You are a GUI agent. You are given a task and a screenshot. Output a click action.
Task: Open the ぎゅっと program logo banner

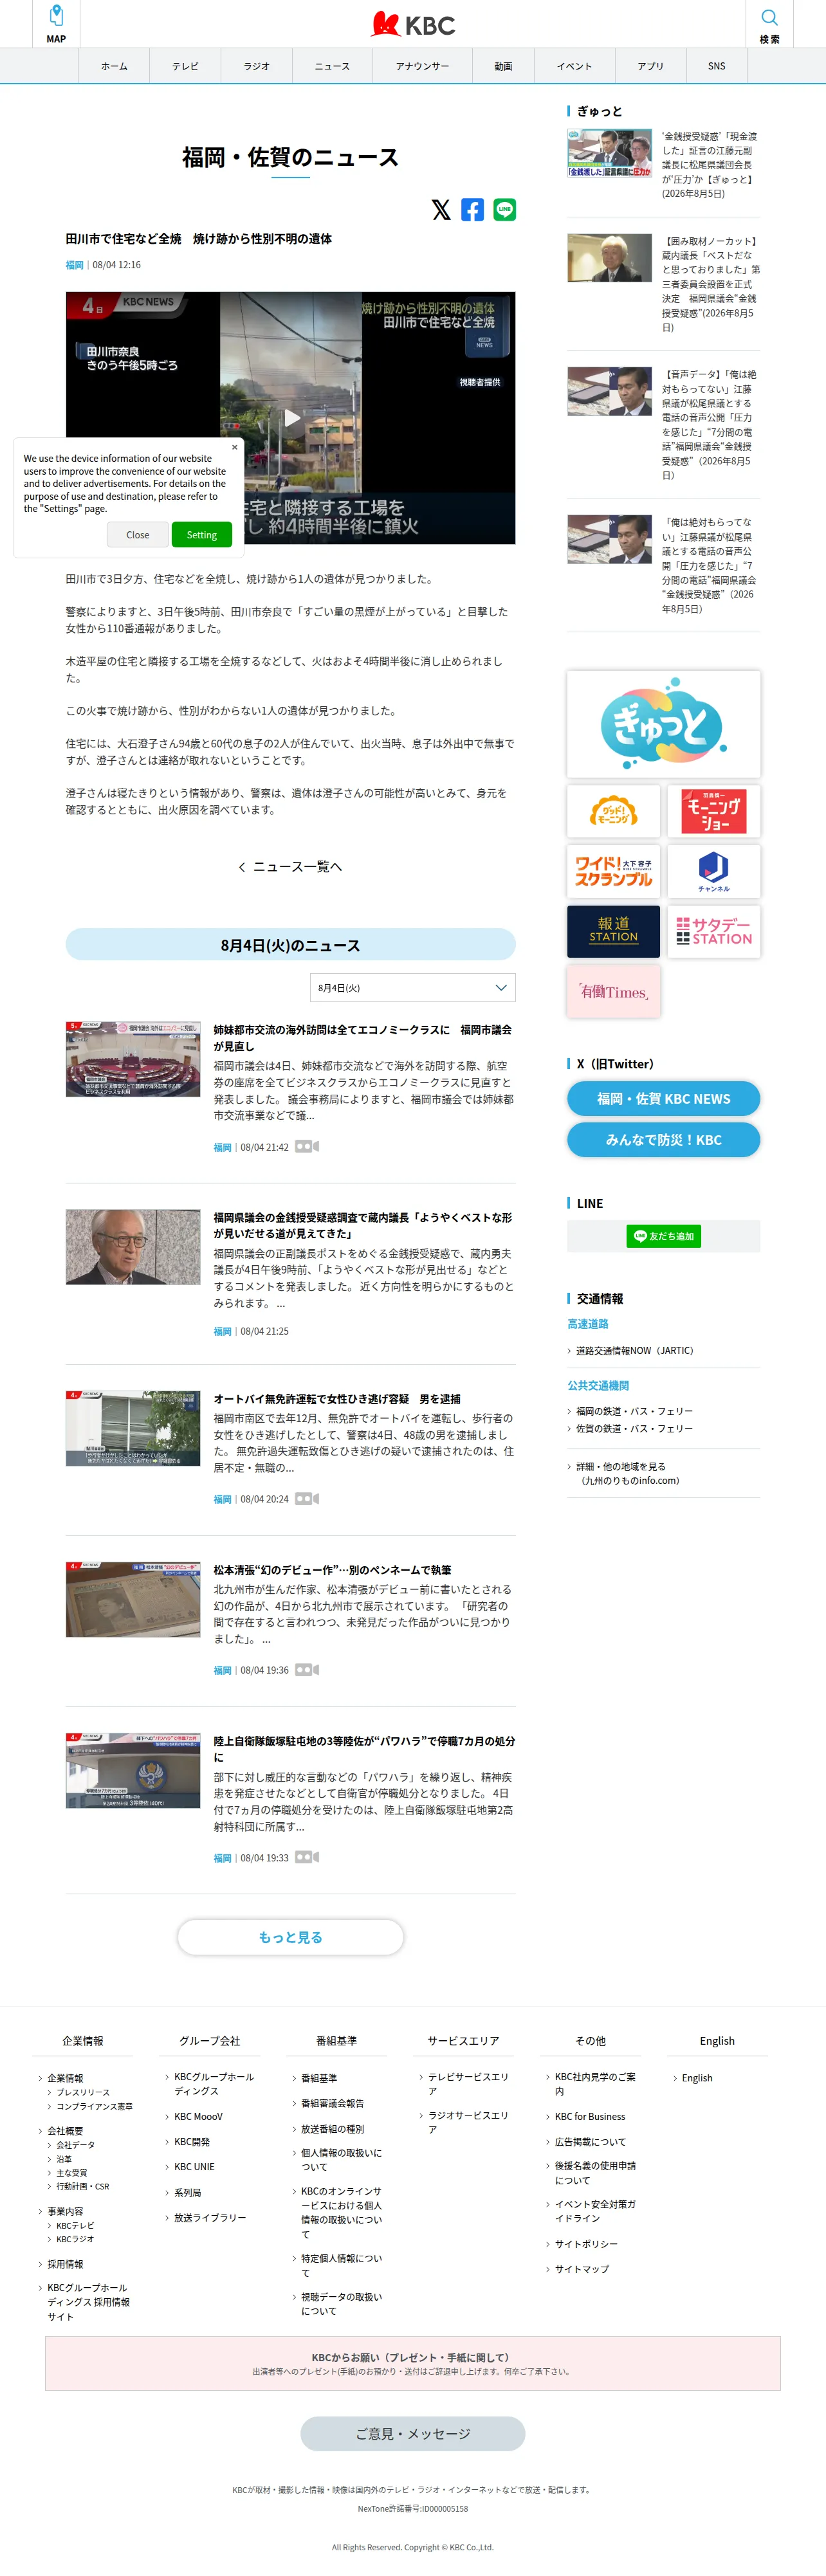click(x=664, y=724)
